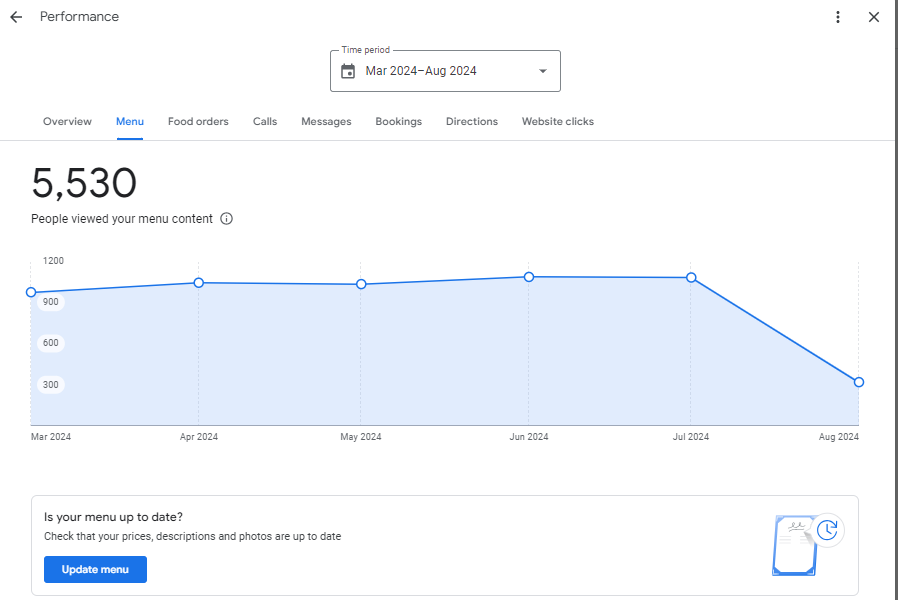Click the Apr 2024 graph marker

[x=199, y=283]
